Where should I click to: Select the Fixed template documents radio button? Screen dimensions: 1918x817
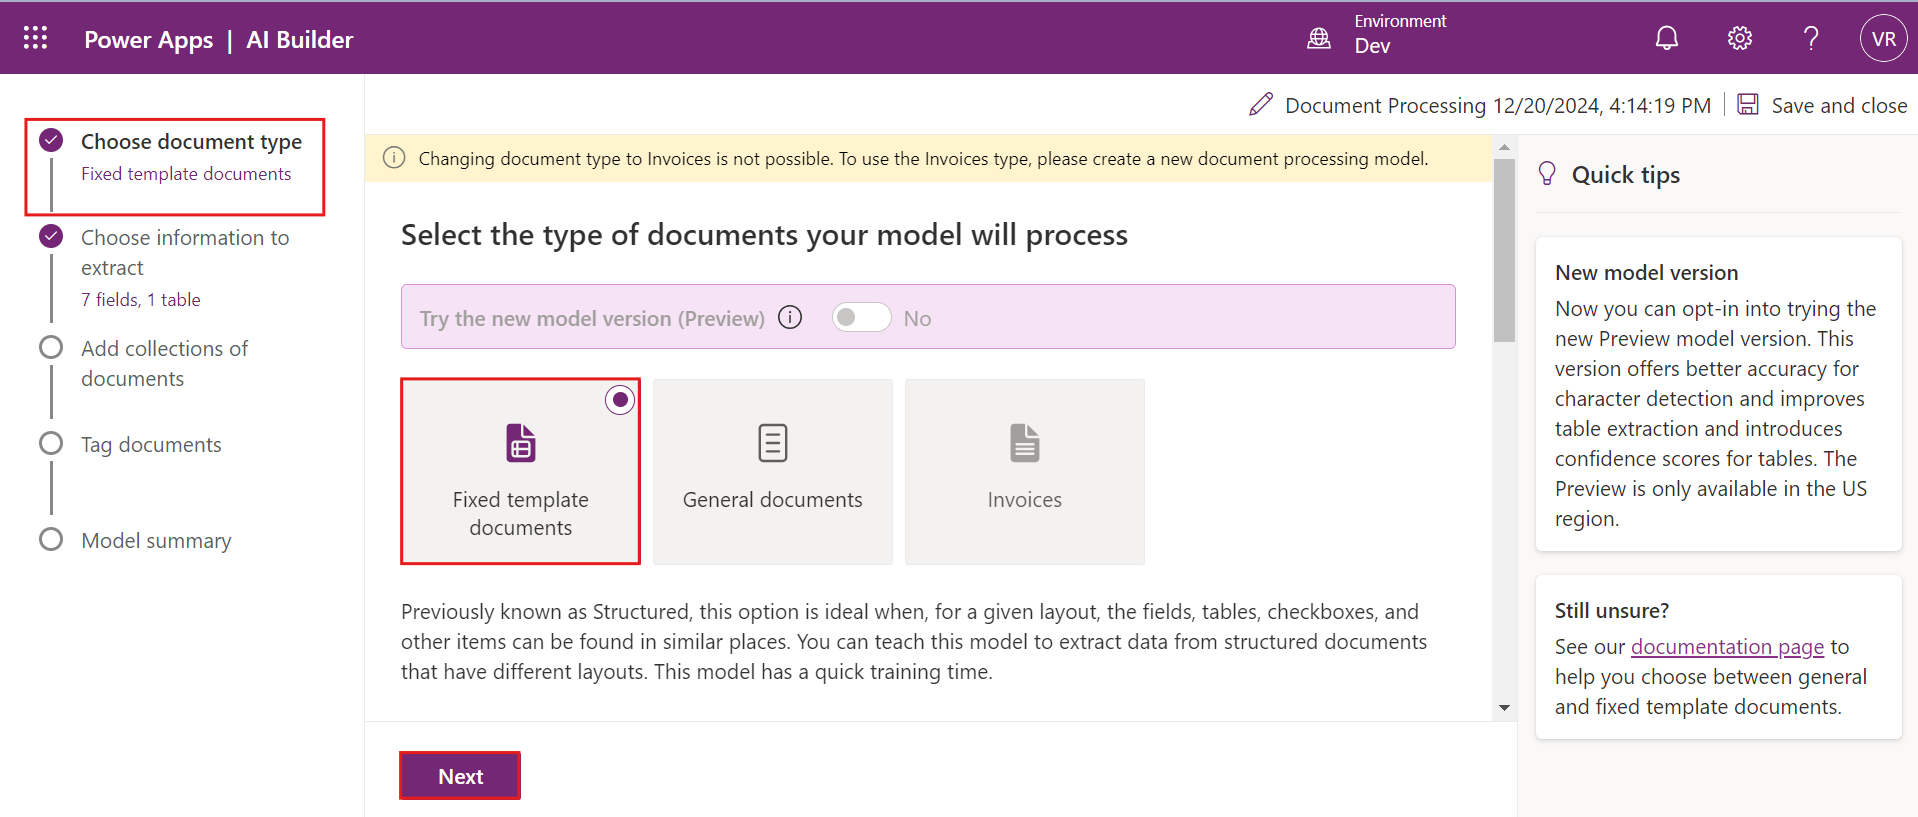coord(620,400)
